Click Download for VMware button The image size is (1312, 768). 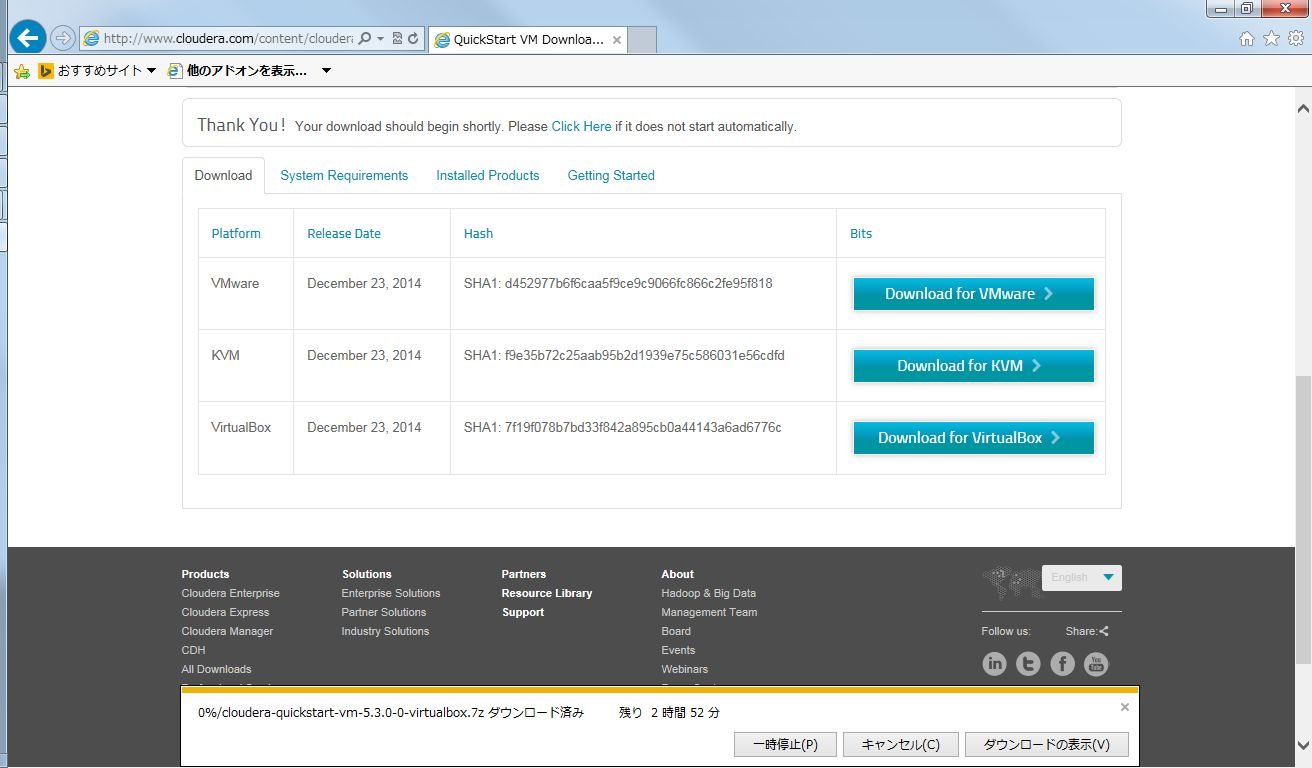pyautogui.click(x=973, y=294)
